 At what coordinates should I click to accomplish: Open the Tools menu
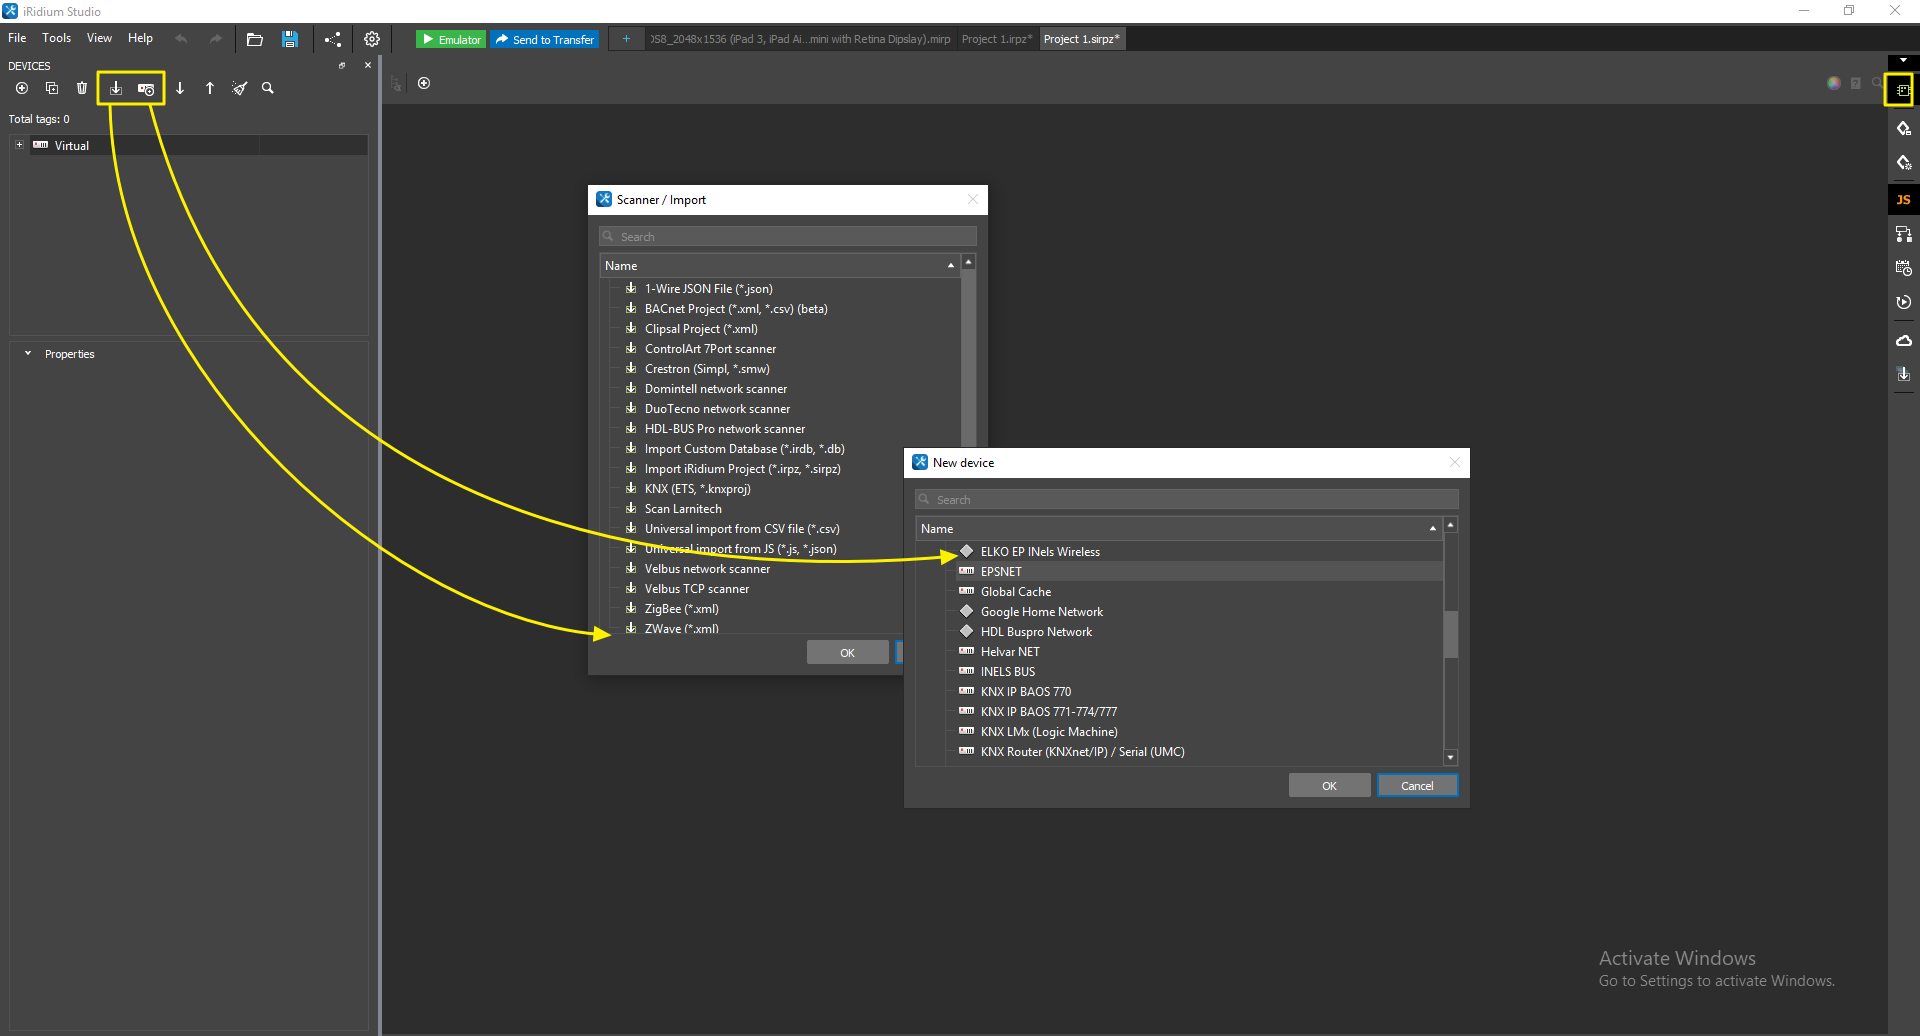click(56, 38)
